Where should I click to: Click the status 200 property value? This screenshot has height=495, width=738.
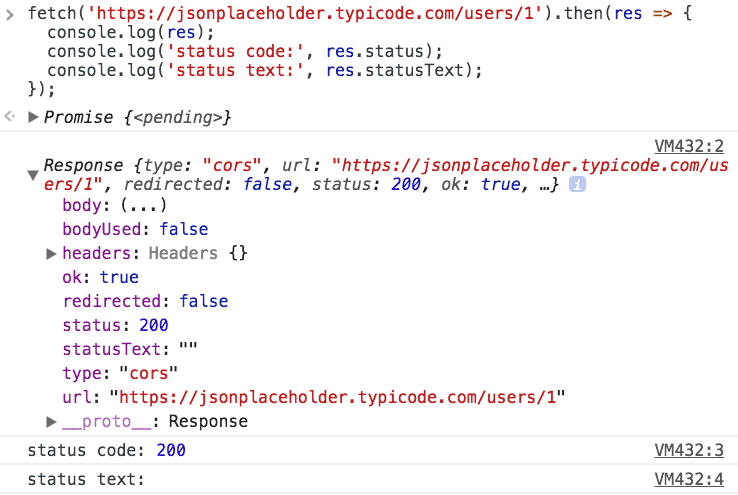coord(154,326)
